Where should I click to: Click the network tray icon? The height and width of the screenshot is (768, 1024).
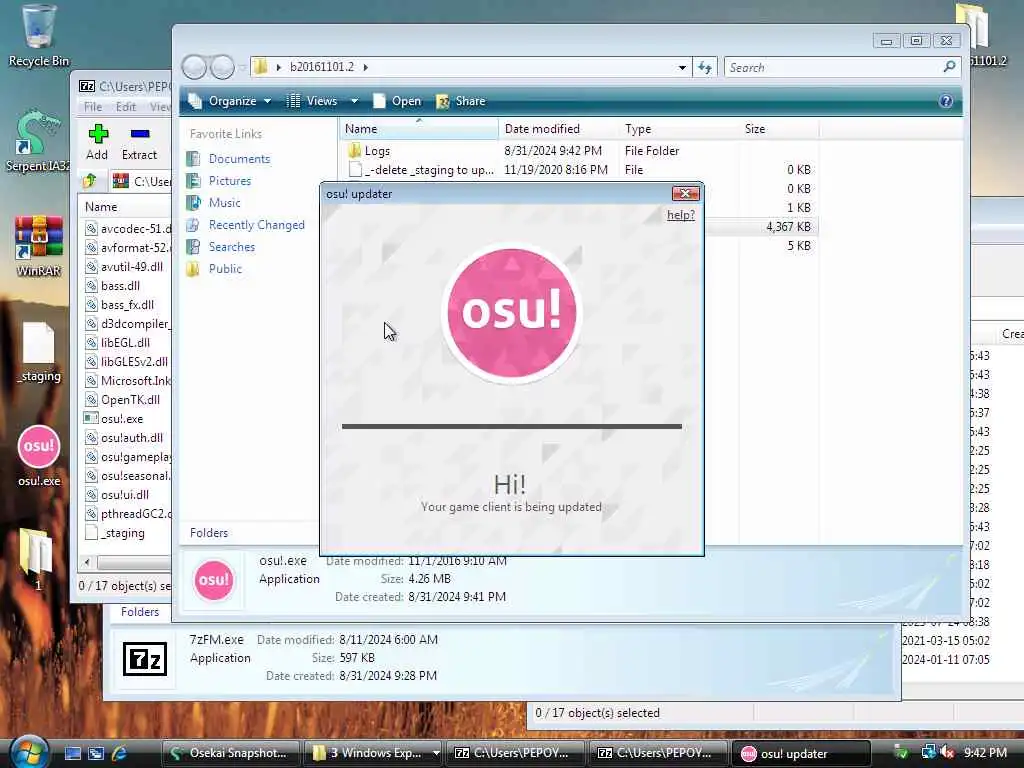(928, 752)
